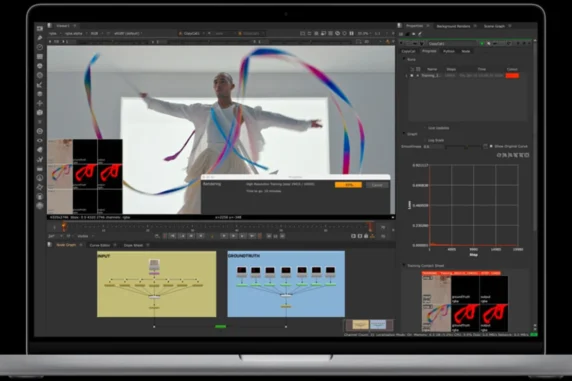Screen dimensions: 572x381
Task: Open the Merge nodes toolbar icon
Action: pyautogui.click(x=40, y=94)
